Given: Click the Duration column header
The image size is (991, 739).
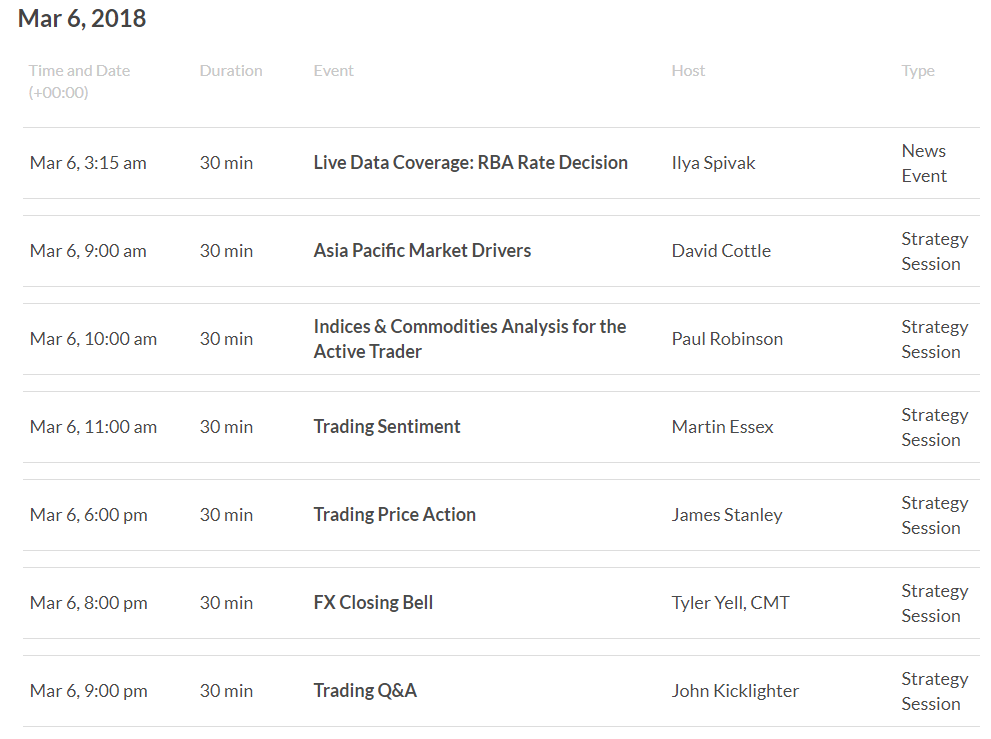Looking at the screenshot, I should click(x=231, y=71).
